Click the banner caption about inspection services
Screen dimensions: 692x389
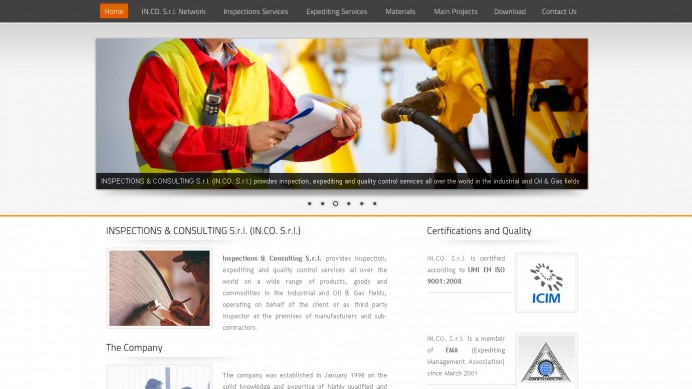coord(340,181)
